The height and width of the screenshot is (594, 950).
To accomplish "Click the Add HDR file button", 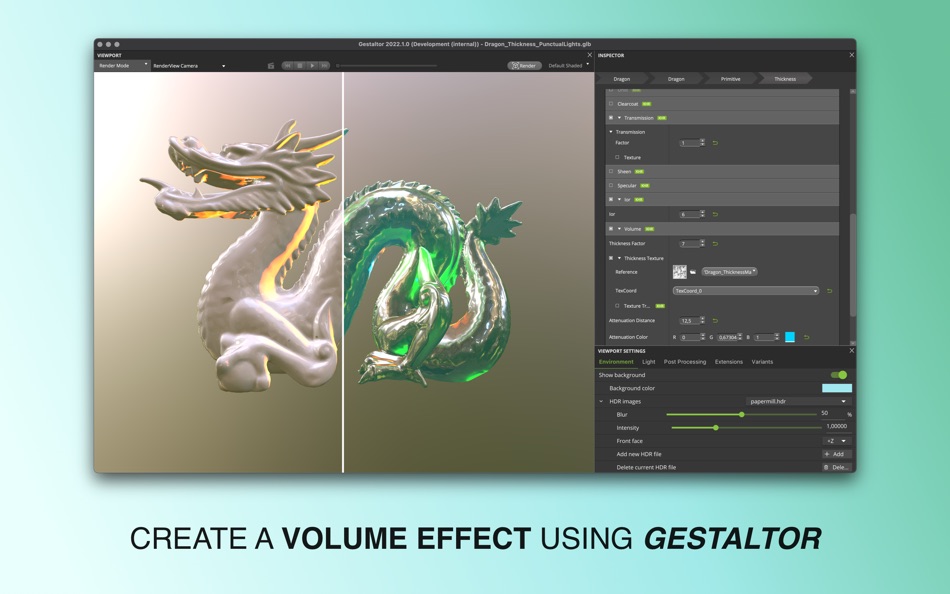I will 837,454.
